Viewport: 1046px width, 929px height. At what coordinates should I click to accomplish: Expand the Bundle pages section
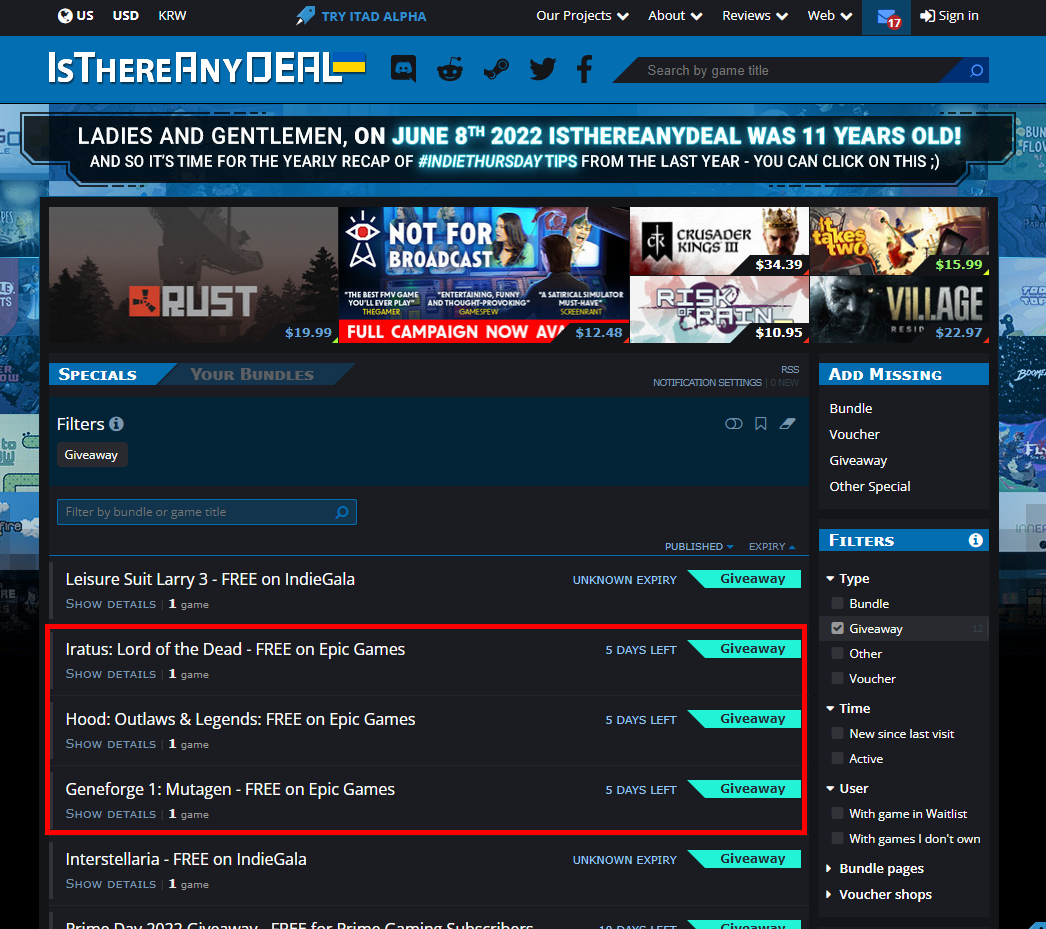pyautogui.click(x=875, y=868)
